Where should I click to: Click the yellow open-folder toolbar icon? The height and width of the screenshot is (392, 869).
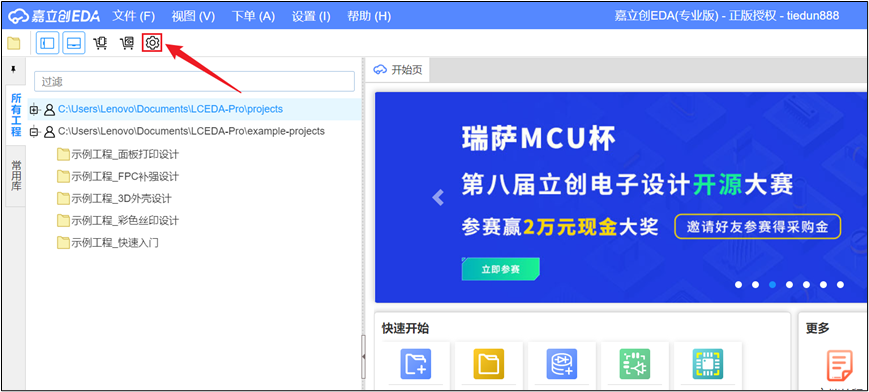(13, 43)
